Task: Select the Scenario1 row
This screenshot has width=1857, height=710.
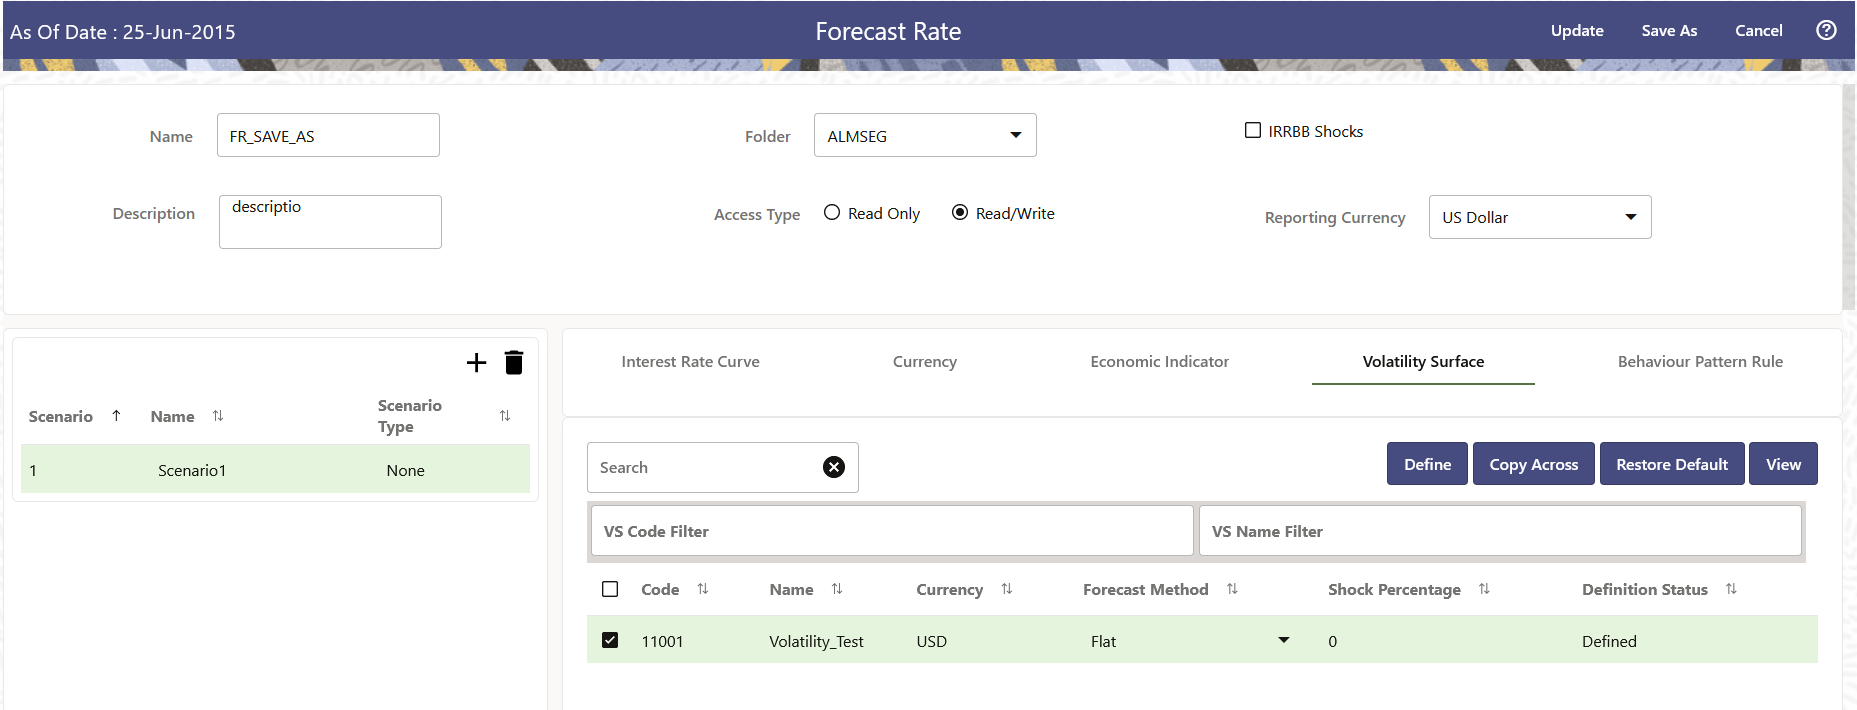Action: (275, 469)
